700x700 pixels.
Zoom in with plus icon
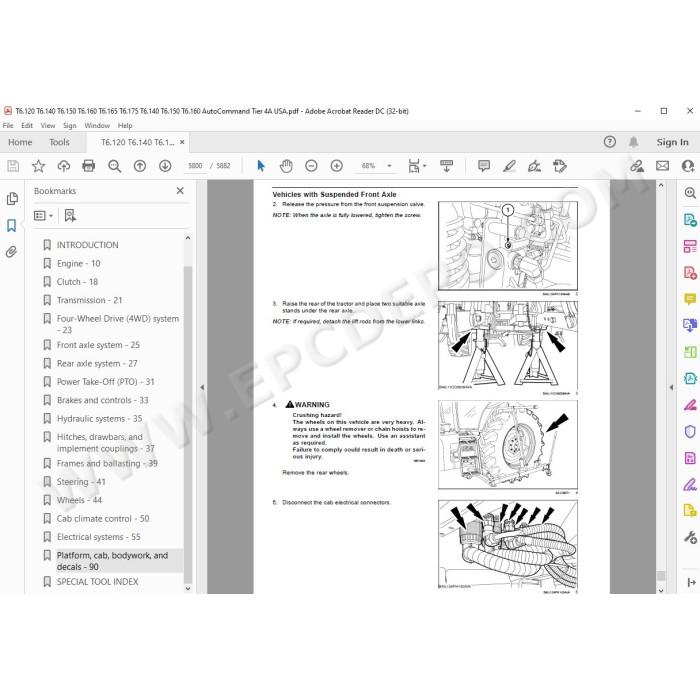point(337,166)
